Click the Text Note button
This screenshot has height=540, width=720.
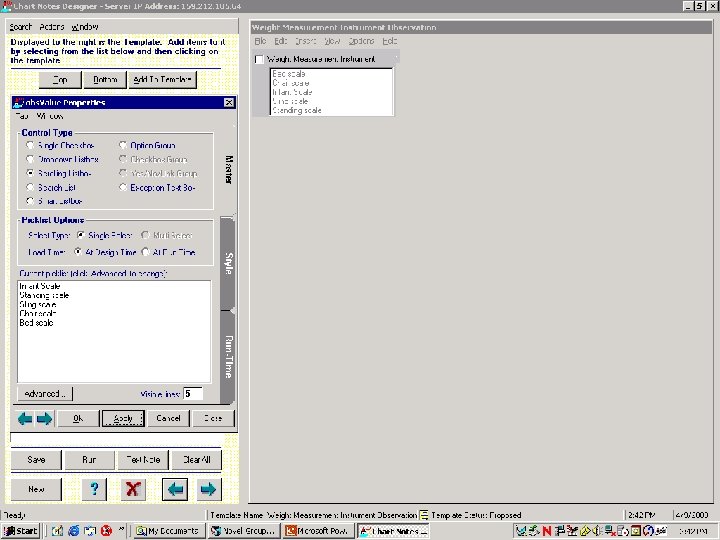pos(143,460)
